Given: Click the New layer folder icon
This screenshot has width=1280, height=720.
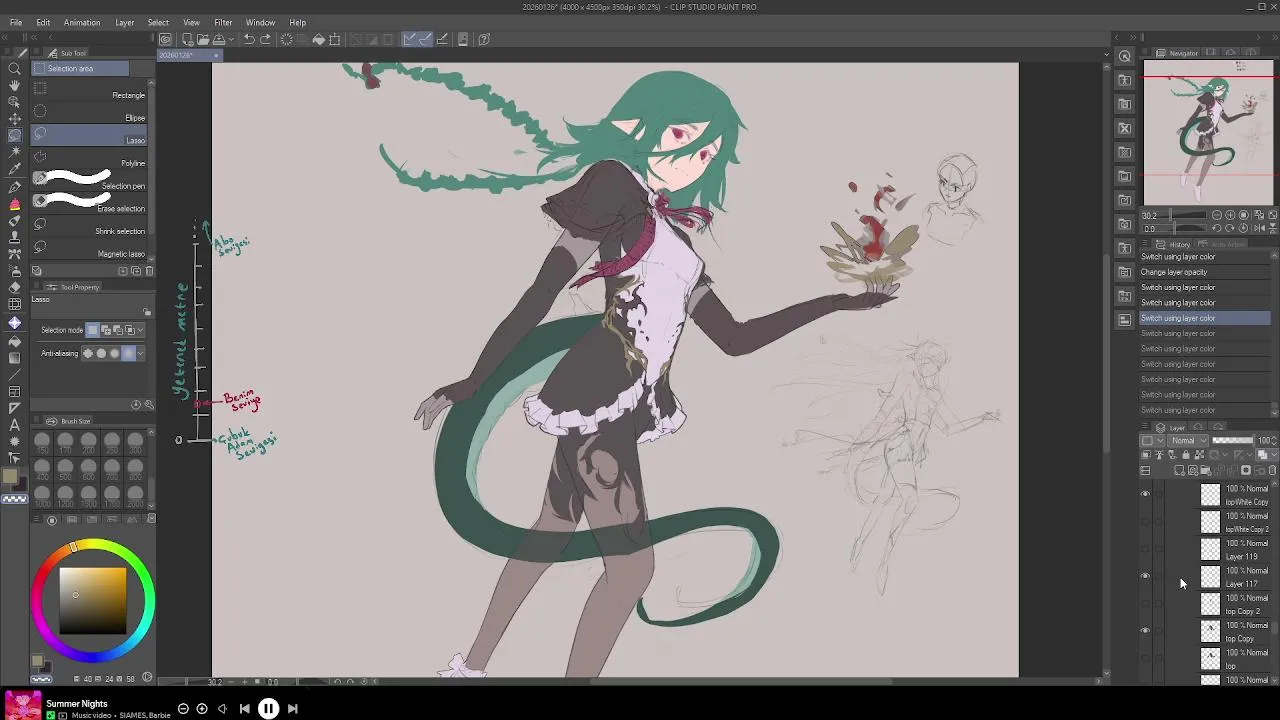Looking at the screenshot, I should click(x=1206, y=470).
